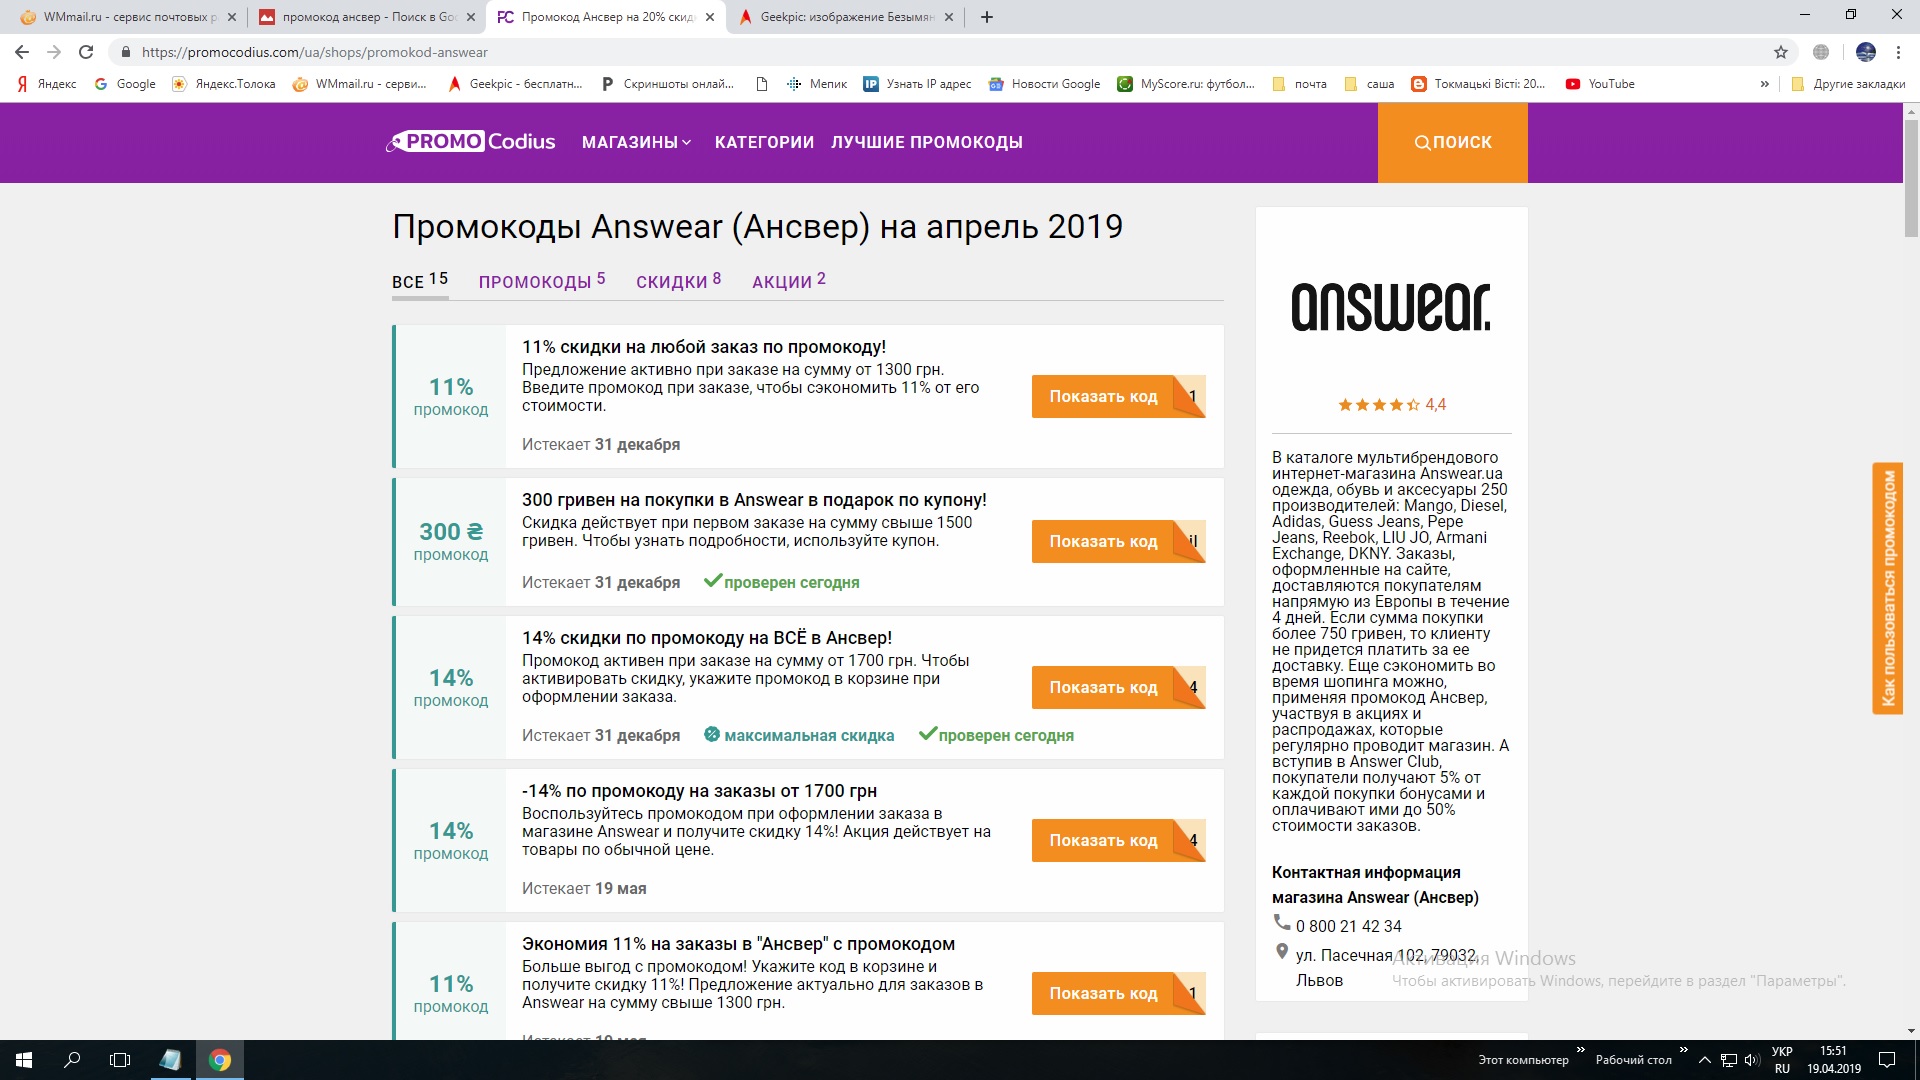Show overflow bookmarks via the » chevron

pyautogui.click(x=1766, y=84)
